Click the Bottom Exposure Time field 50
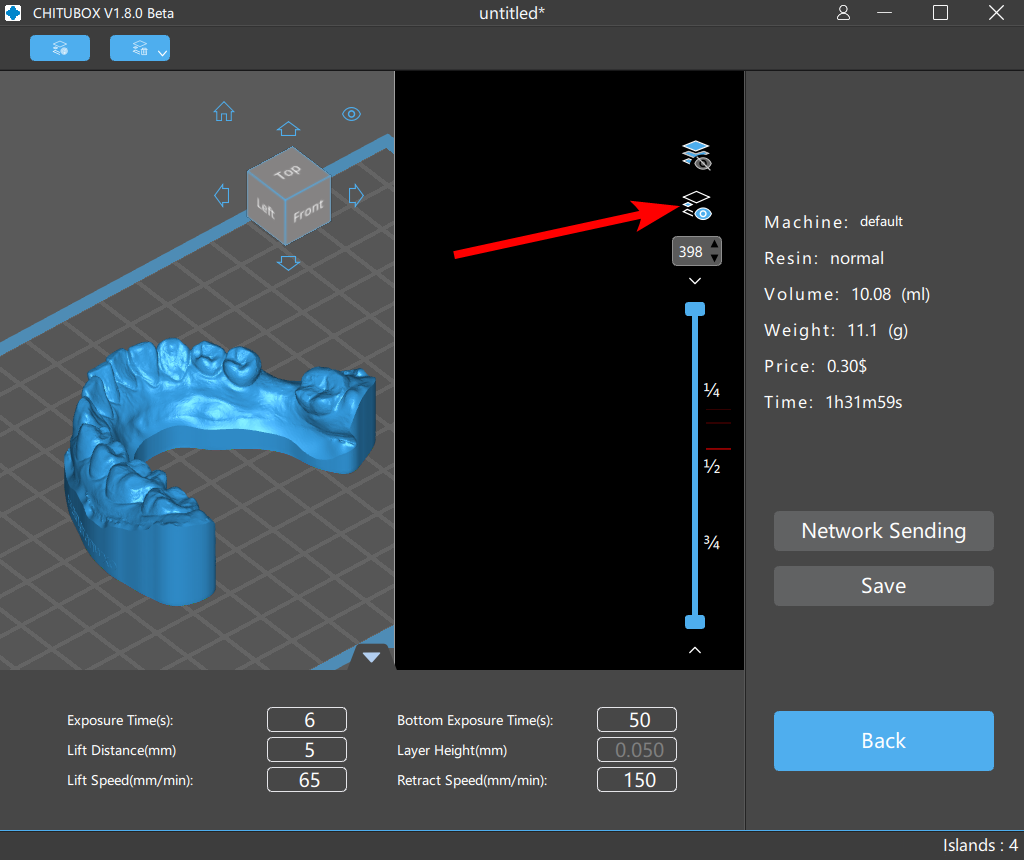This screenshot has width=1024, height=860. 637,720
